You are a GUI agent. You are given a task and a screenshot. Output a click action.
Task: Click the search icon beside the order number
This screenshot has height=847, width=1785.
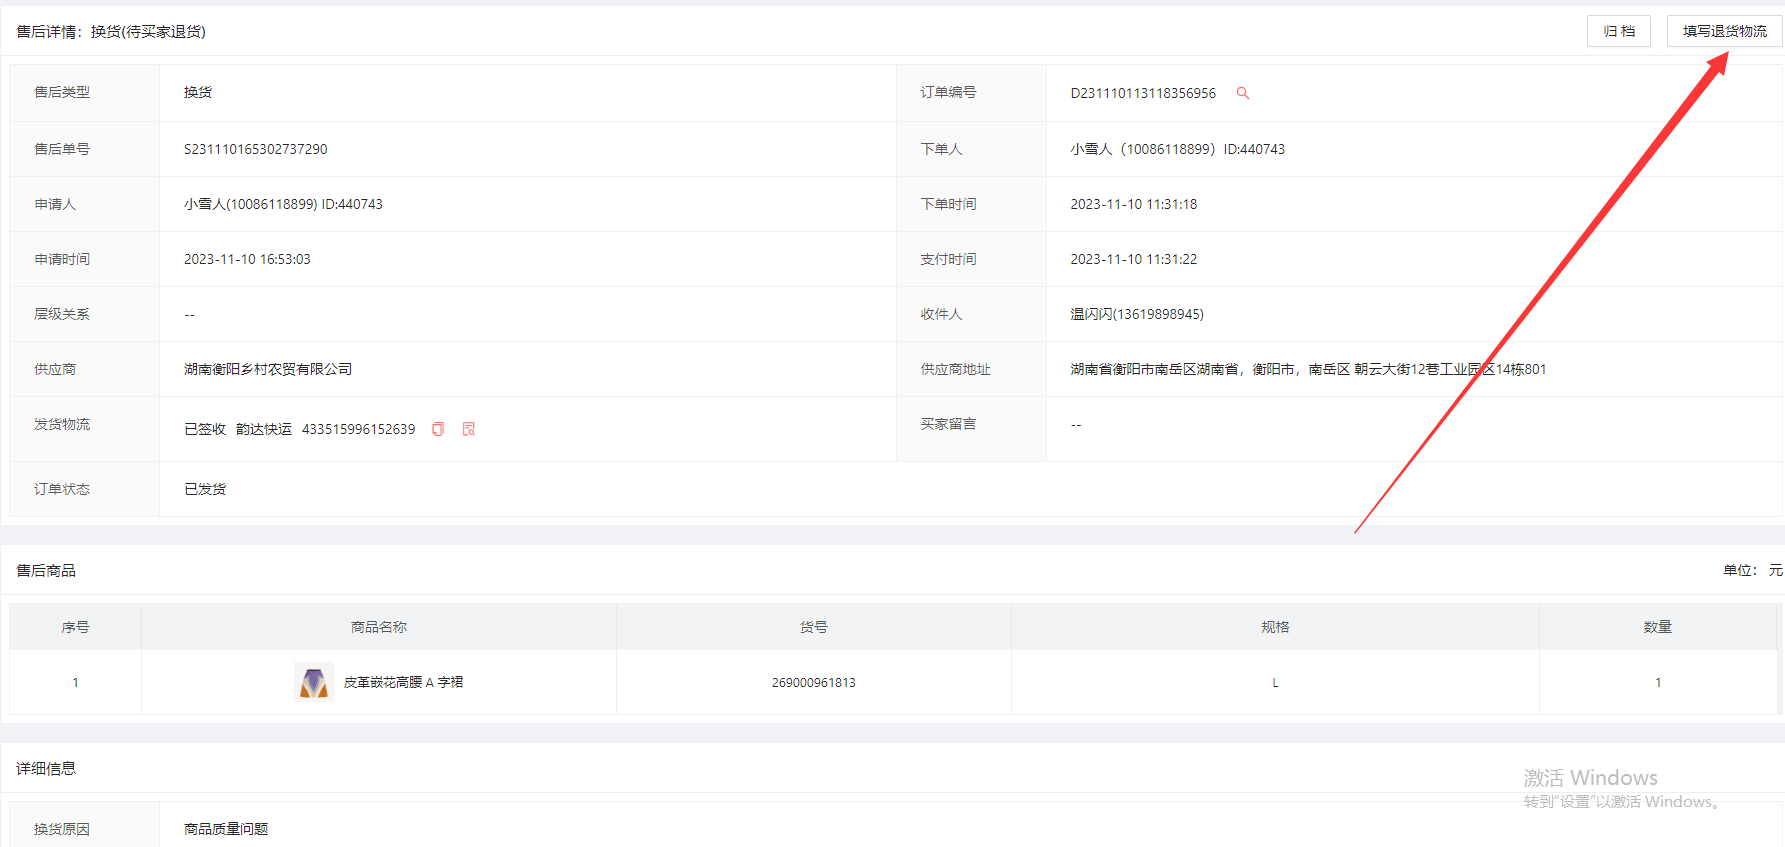(x=1243, y=93)
